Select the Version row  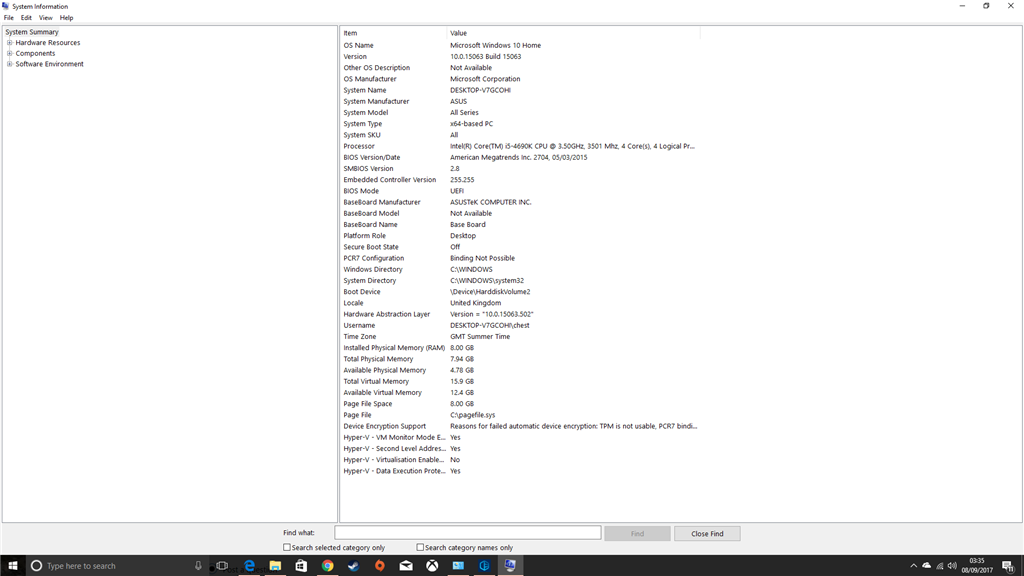pyautogui.click(x=520, y=56)
